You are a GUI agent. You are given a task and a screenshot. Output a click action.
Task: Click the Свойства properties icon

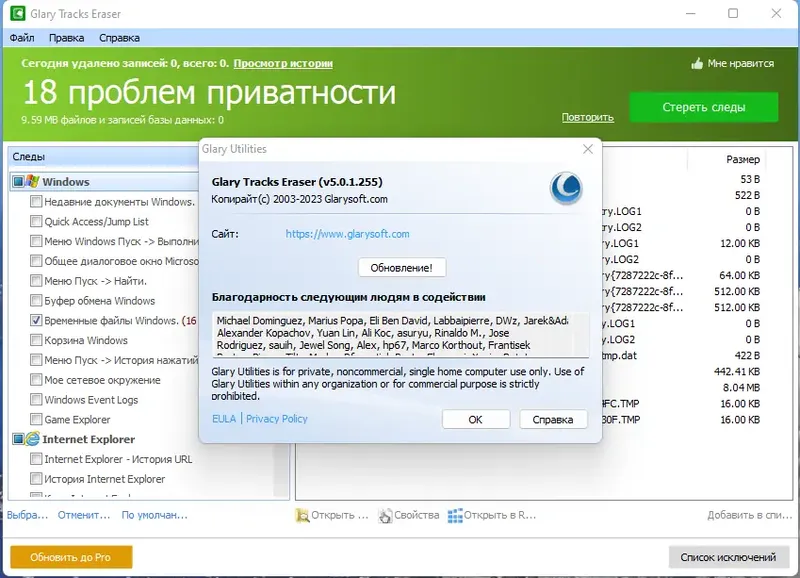tap(385, 515)
